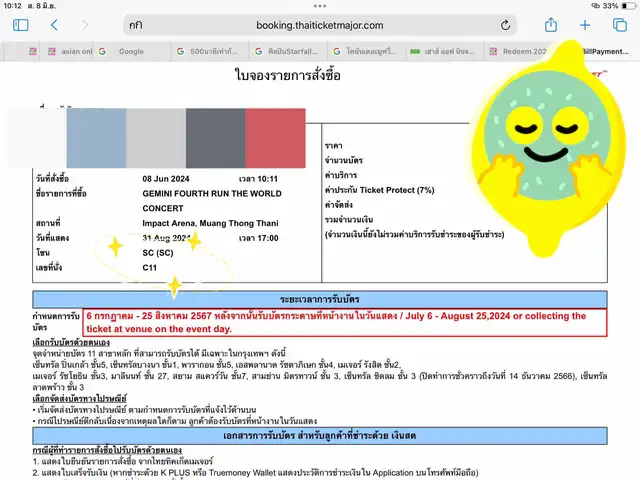Tap the page format 'กก' button
The image size is (640, 480).
(x=134, y=25)
